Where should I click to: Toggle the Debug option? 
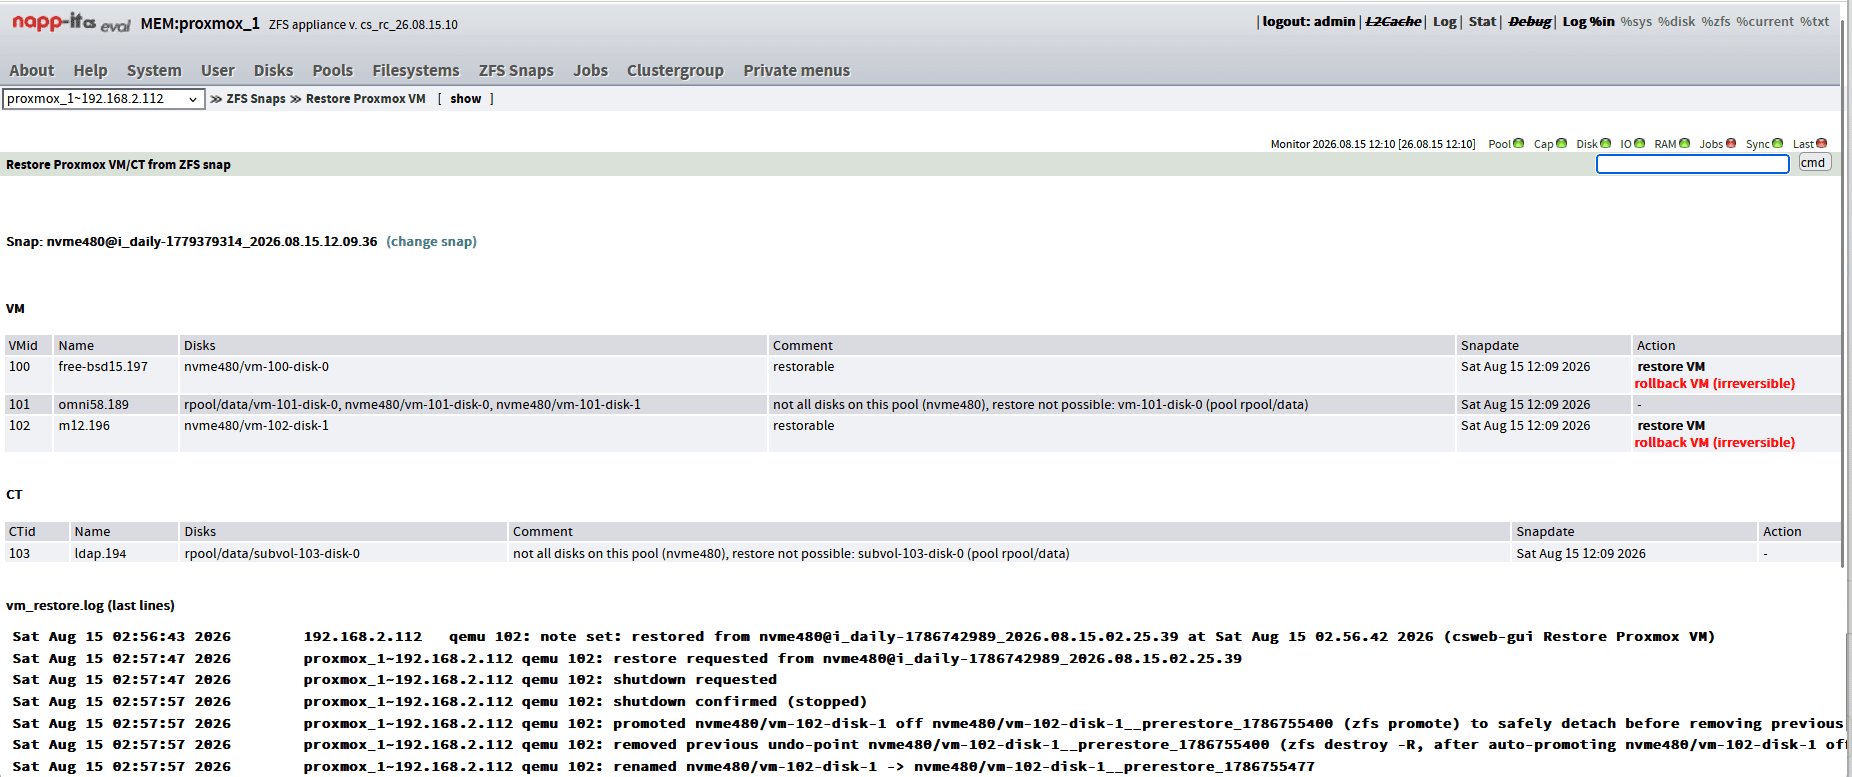[1530, 21]
